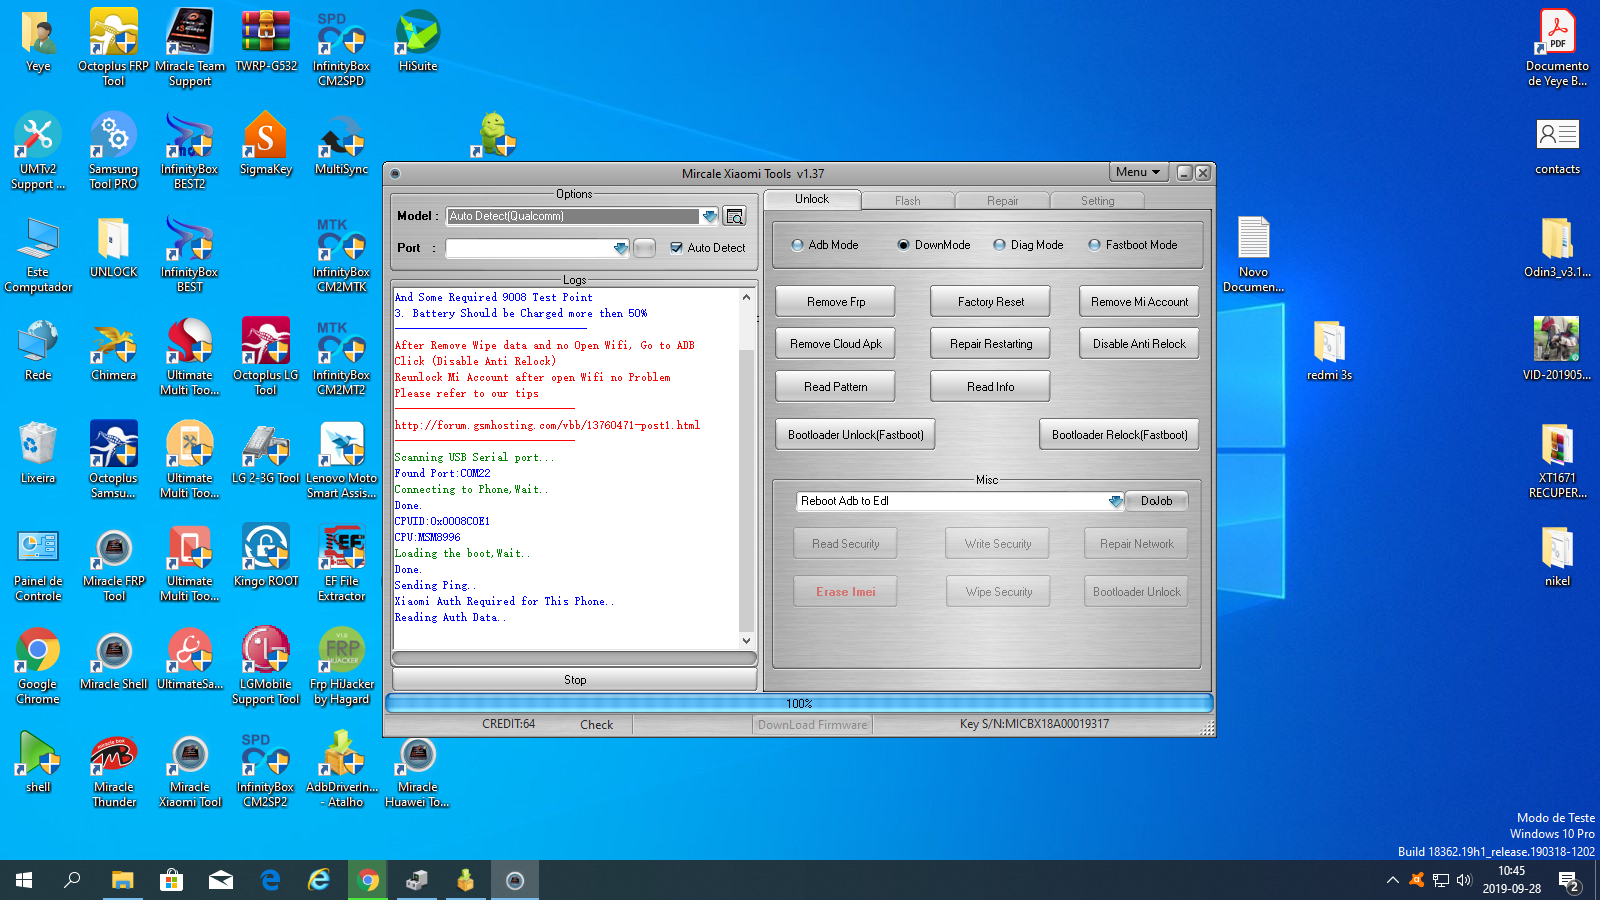Expand the Port dropdown list
Image resolution: width=1600 pixels, height=900 pixels.
[620, 248]
